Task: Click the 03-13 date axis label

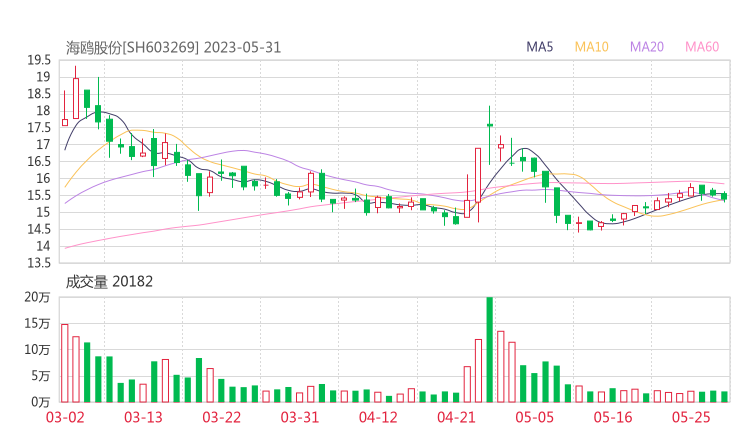Action: 143,418
